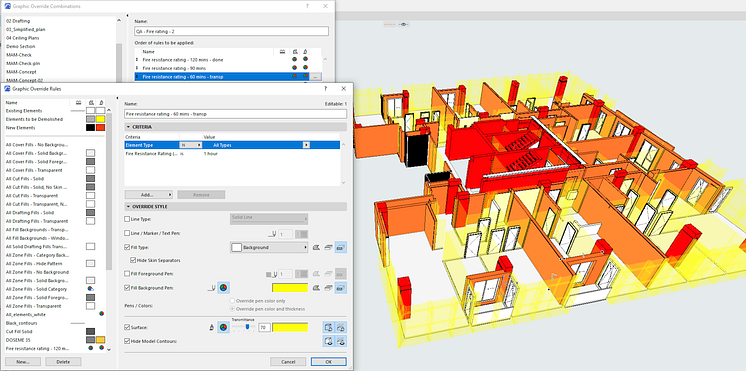Click the New... button
746x371 pixels.
point(23,362)
